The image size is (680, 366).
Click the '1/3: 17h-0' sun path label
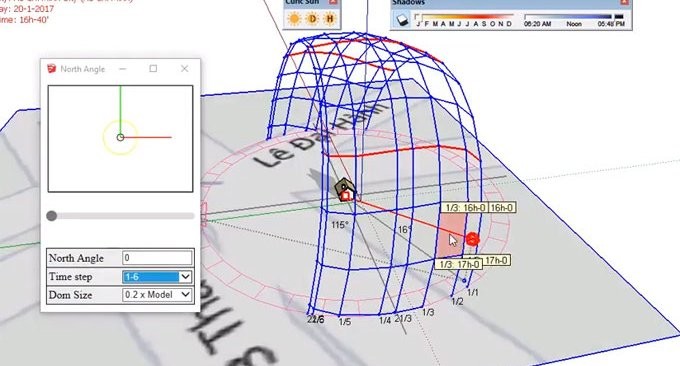(459, 264)
